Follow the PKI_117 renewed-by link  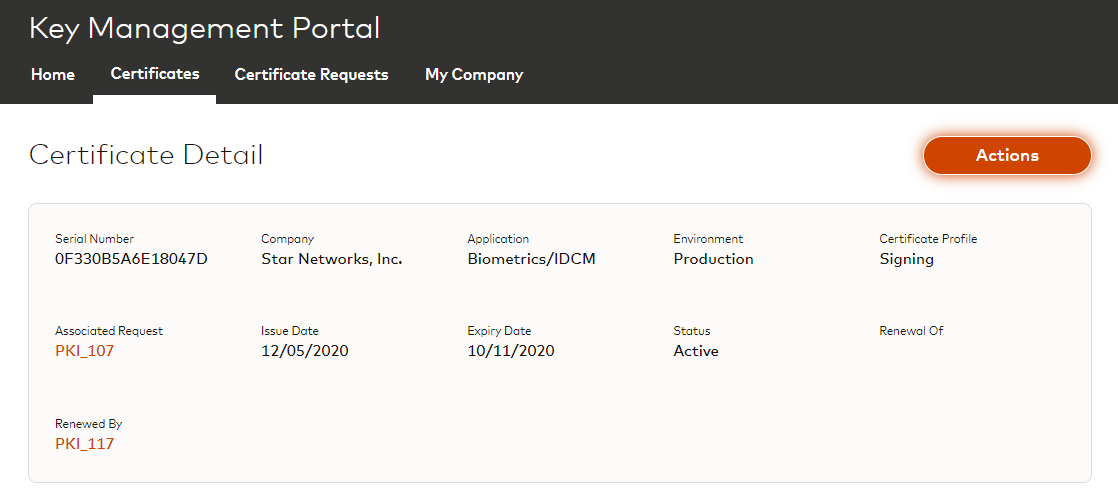[x=85, y=444]
